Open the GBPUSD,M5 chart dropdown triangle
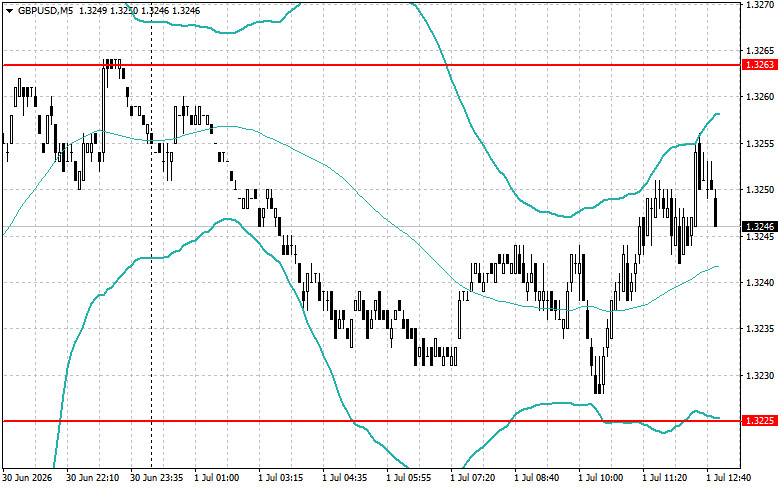Viewport: 781px width, 489px height. pyautogui.click(x=9, y=10)
